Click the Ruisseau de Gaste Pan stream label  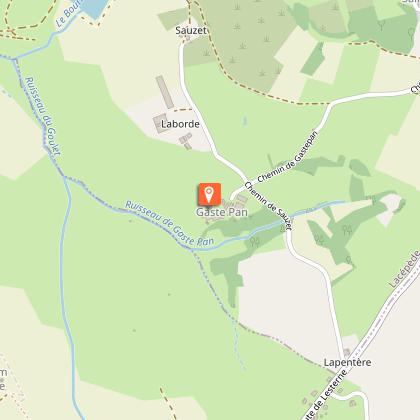click(x=169, y=224)
